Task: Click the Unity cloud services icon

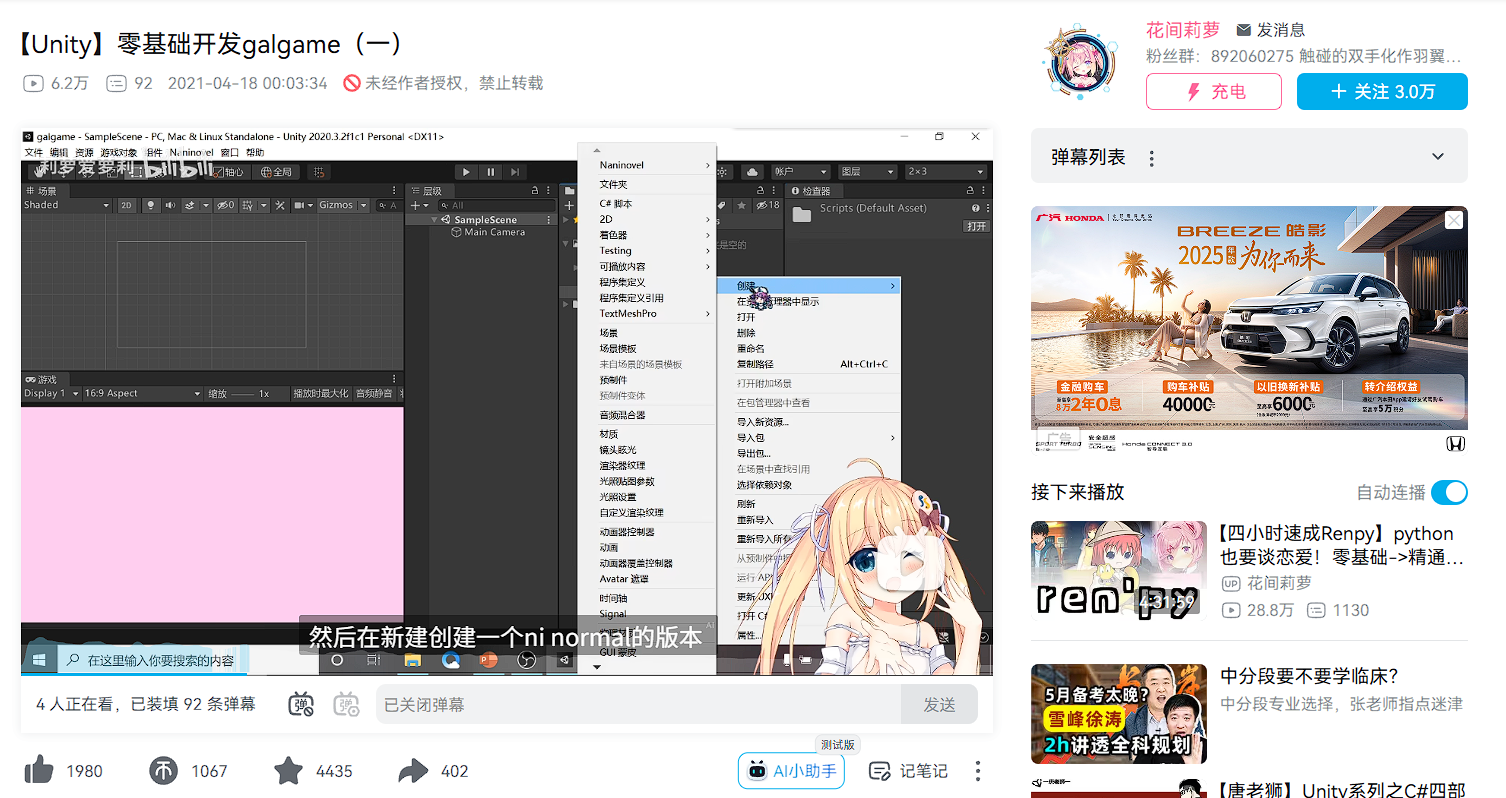Action: pos(751,172)
